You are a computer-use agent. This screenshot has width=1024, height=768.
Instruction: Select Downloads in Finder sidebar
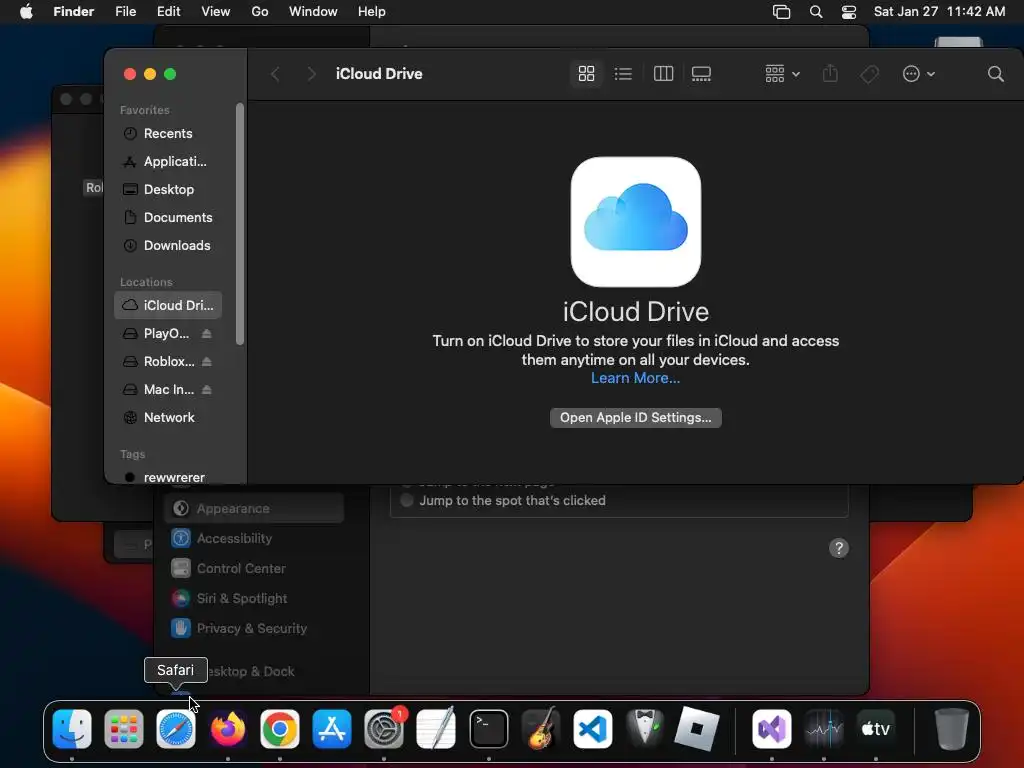(168, 246)
